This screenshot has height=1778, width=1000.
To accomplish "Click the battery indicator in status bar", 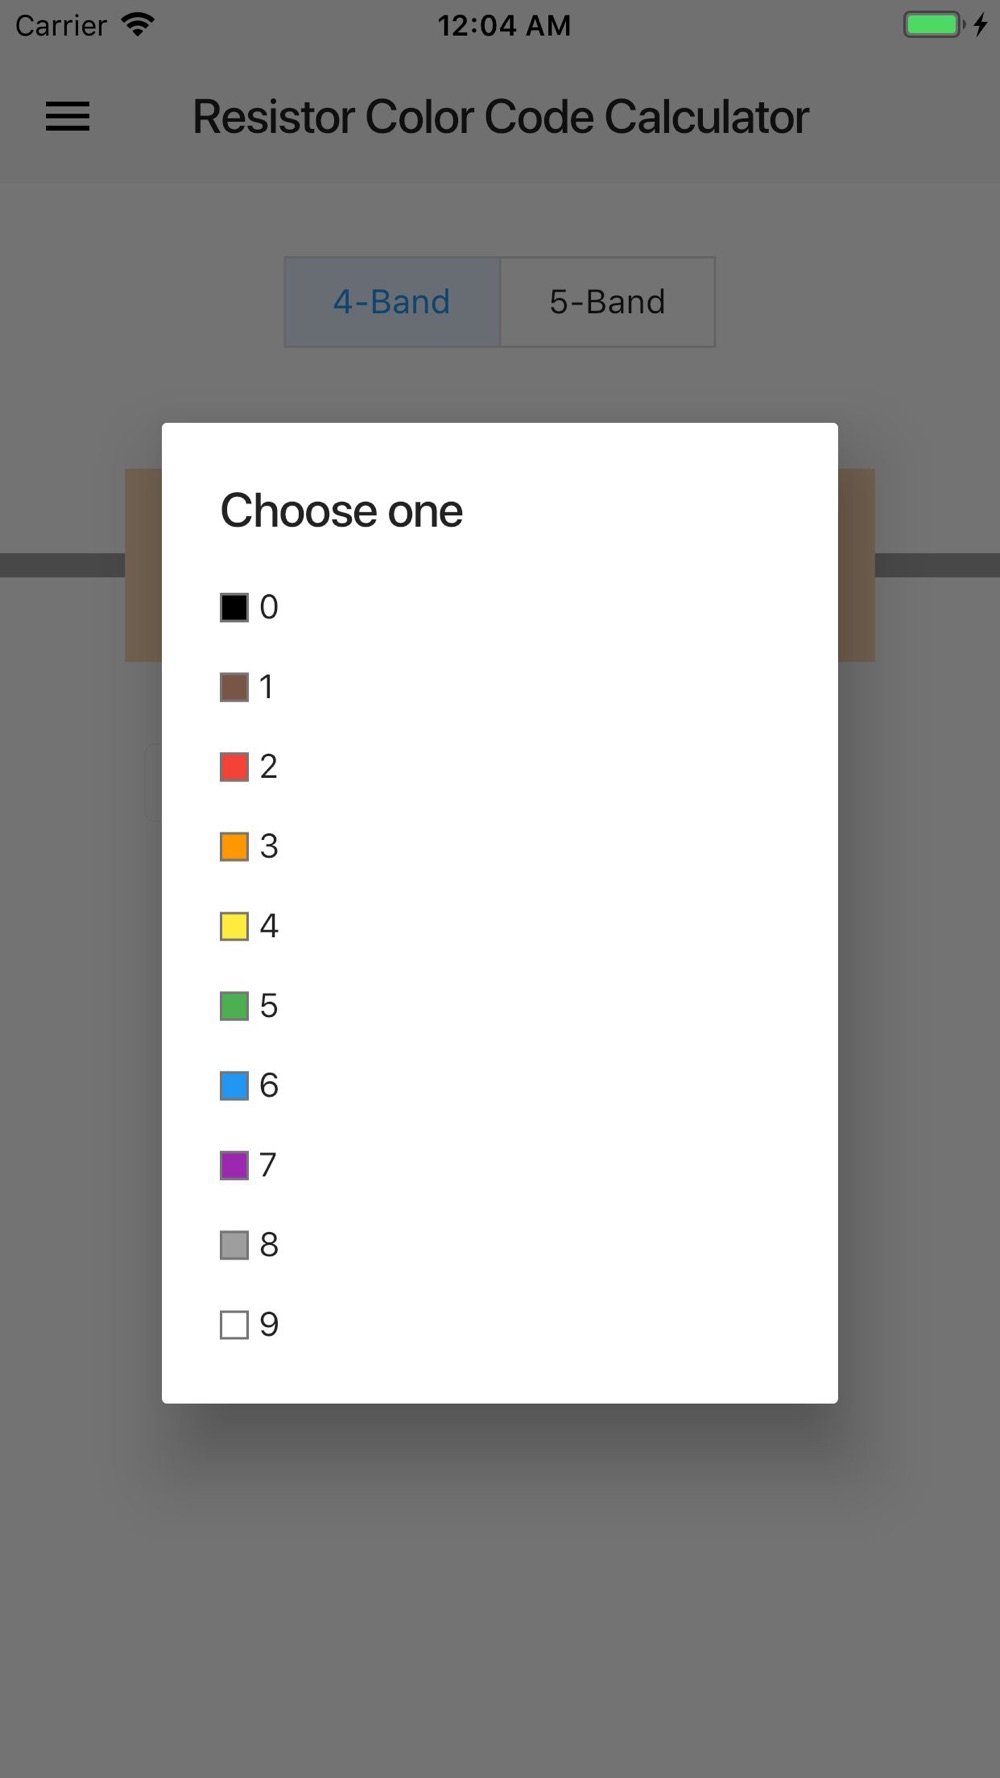I will pyautogui.click(x=934, y=25).
